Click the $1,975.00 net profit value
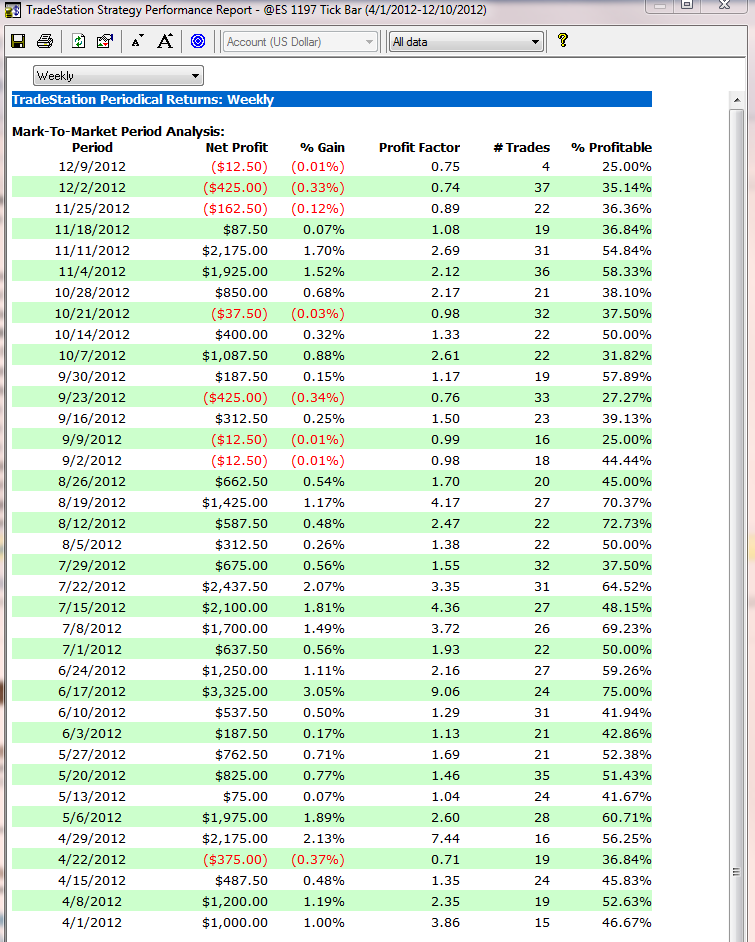 click(x=235, y=819)
